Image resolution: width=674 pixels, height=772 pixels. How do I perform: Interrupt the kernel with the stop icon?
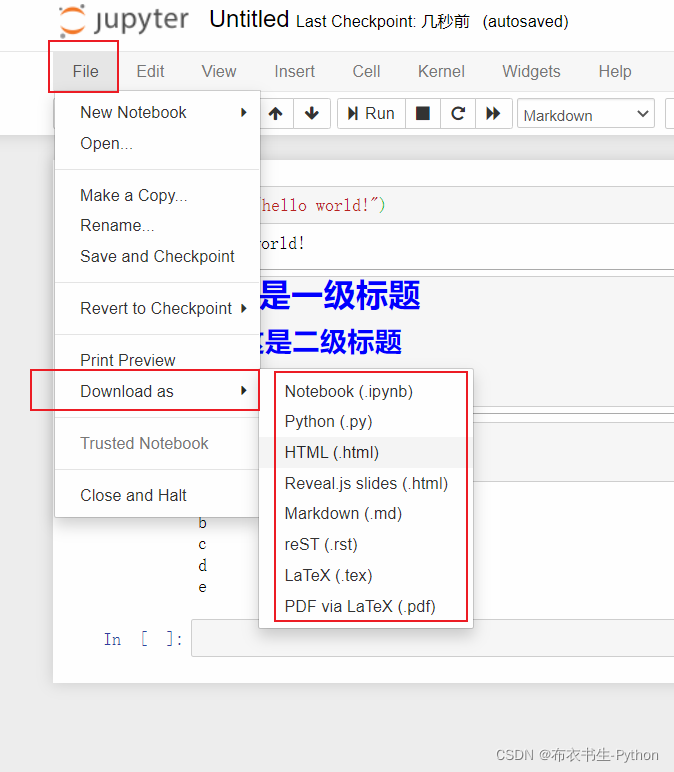(x=422, y=114)
